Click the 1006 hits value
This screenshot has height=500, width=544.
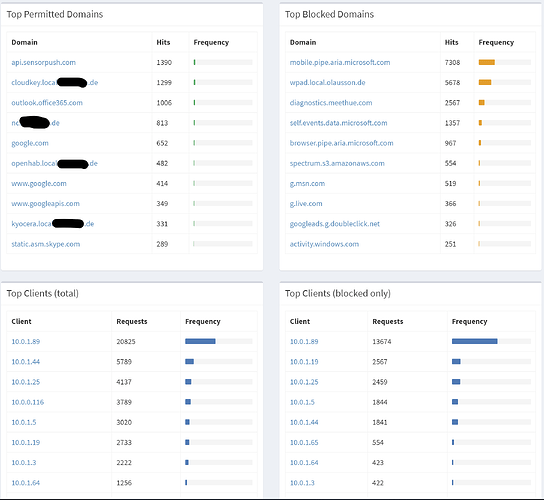(x=164, y=103)
